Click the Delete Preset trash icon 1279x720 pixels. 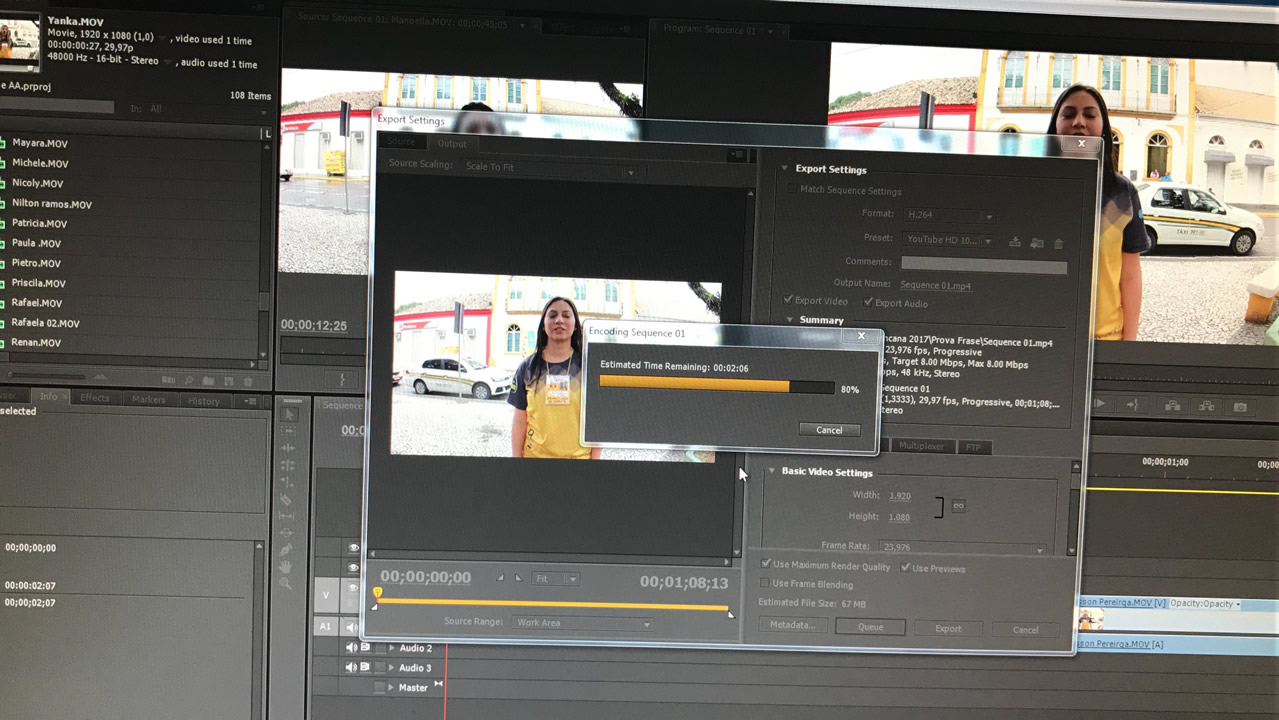pos(1059,243)
